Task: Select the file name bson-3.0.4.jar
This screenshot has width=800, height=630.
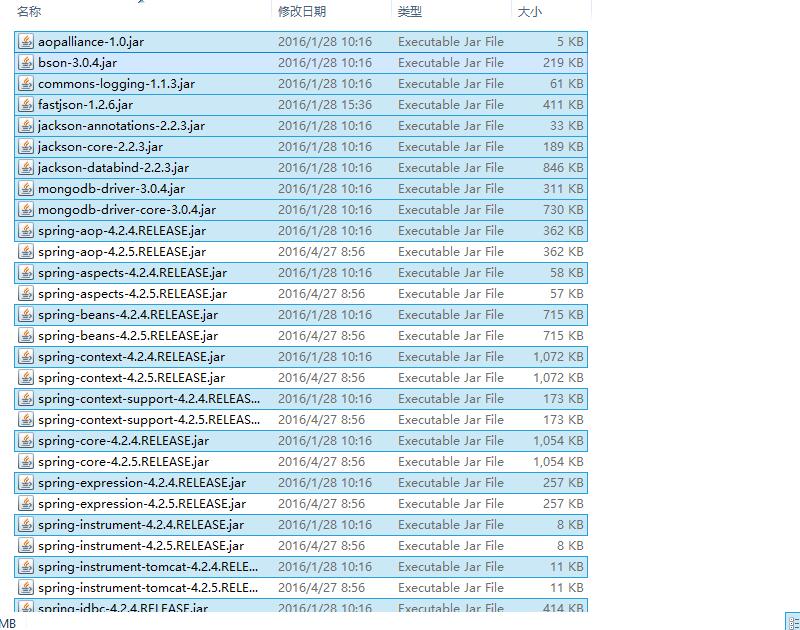Action: (x=78, y=63)
